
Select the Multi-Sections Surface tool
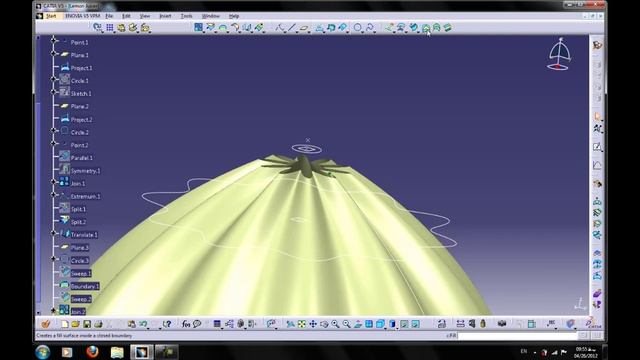[x=437, y=28]
